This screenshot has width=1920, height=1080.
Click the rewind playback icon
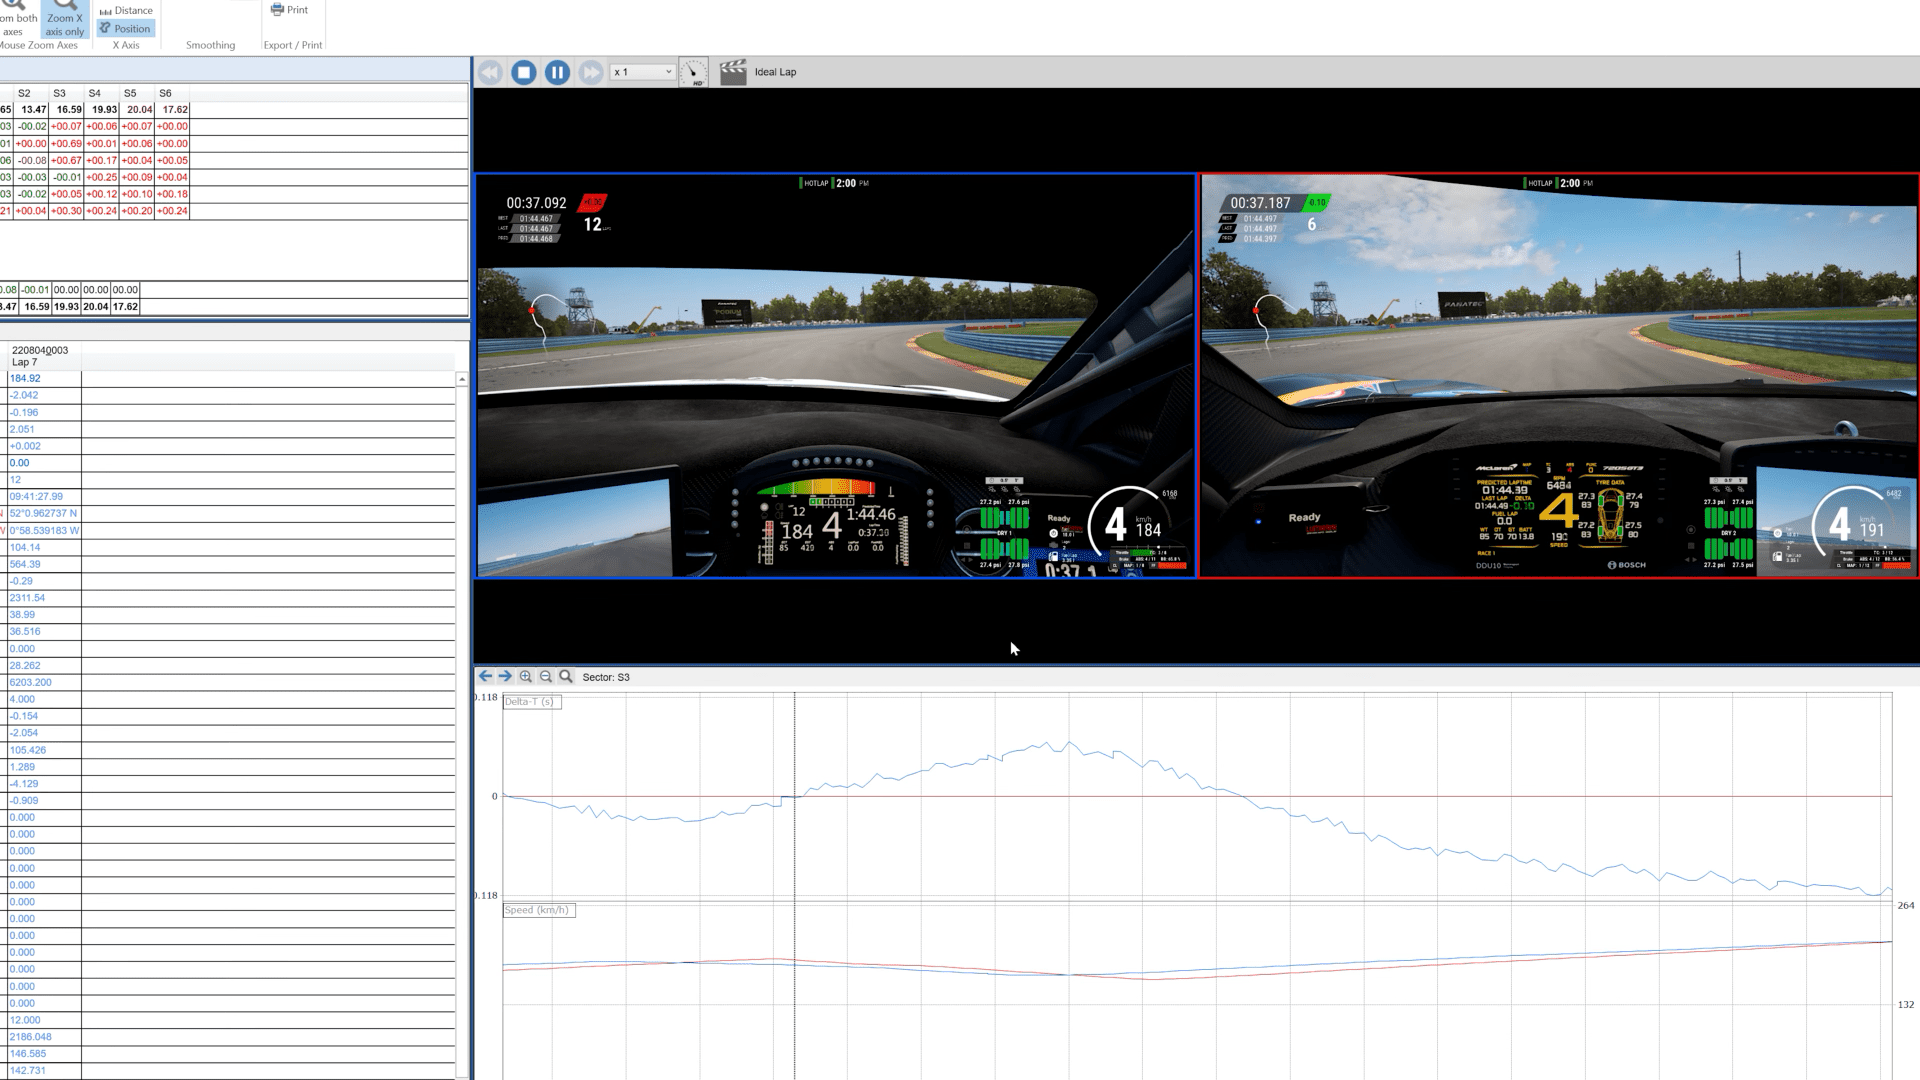(489, 71)
